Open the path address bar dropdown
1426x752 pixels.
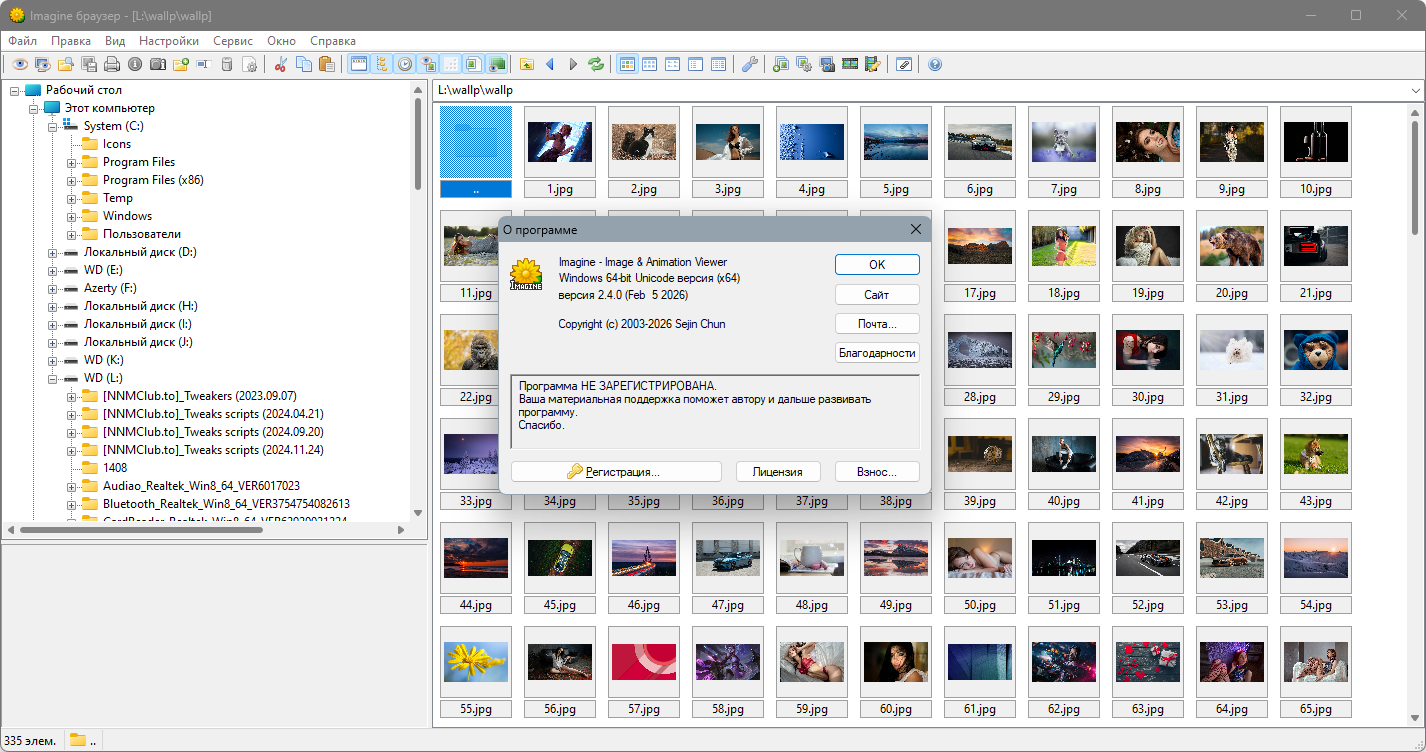1415,91
